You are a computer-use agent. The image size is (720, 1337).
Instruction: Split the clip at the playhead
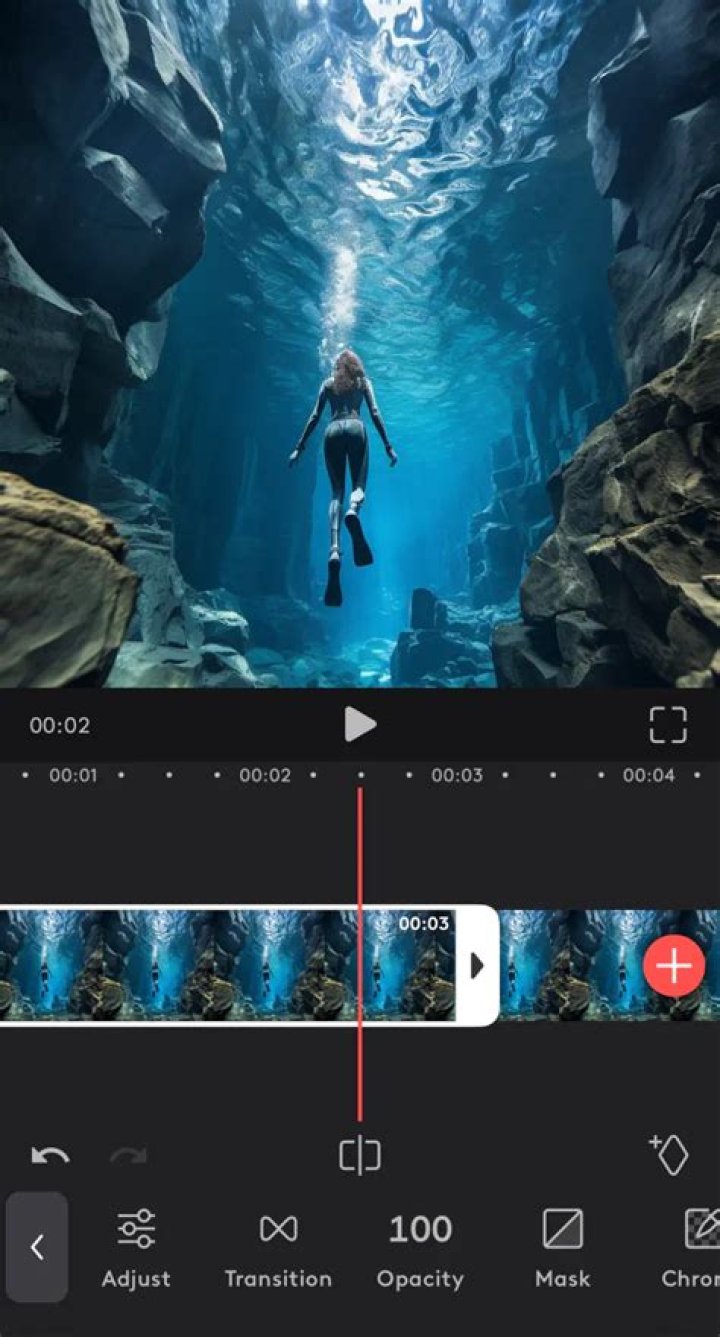359,1156
